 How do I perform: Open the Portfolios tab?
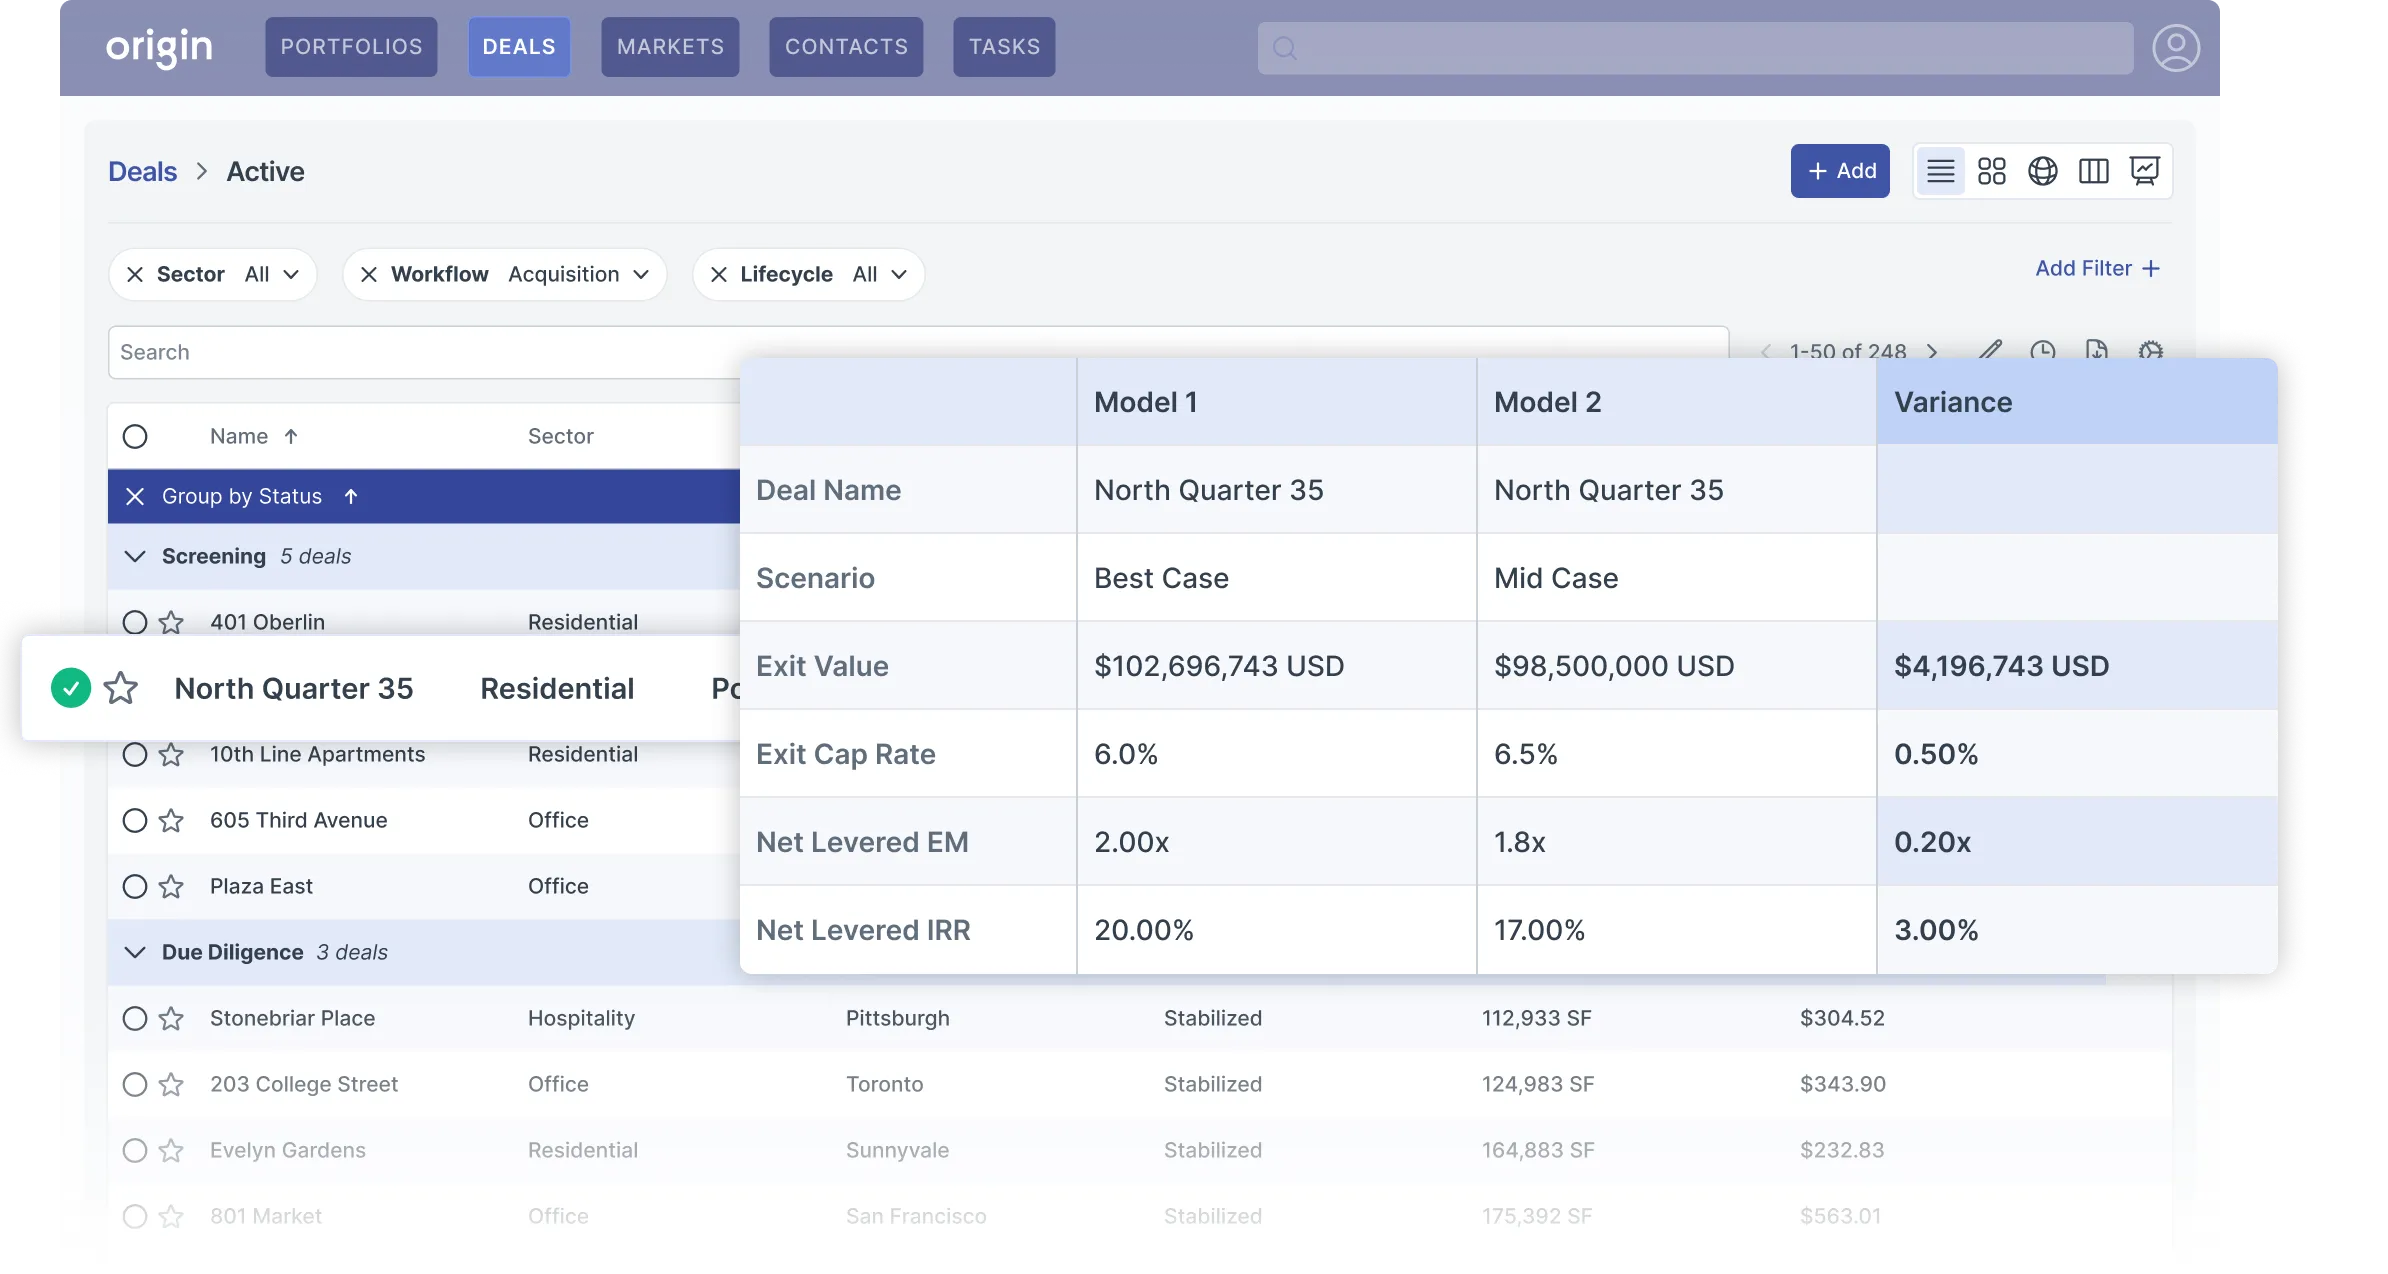click(351, 47)
